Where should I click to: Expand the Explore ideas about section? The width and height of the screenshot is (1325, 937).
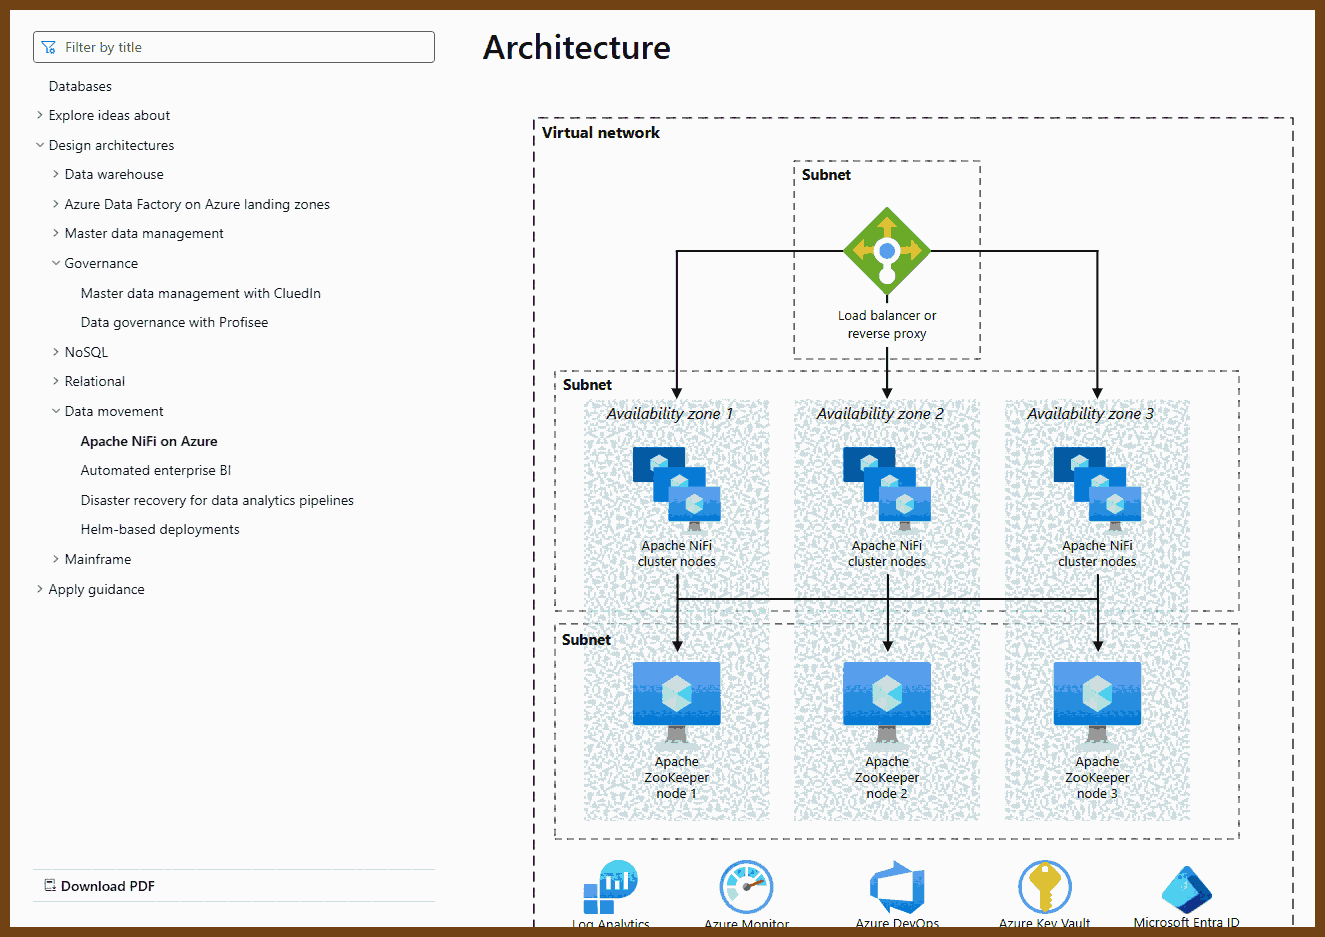40,115
